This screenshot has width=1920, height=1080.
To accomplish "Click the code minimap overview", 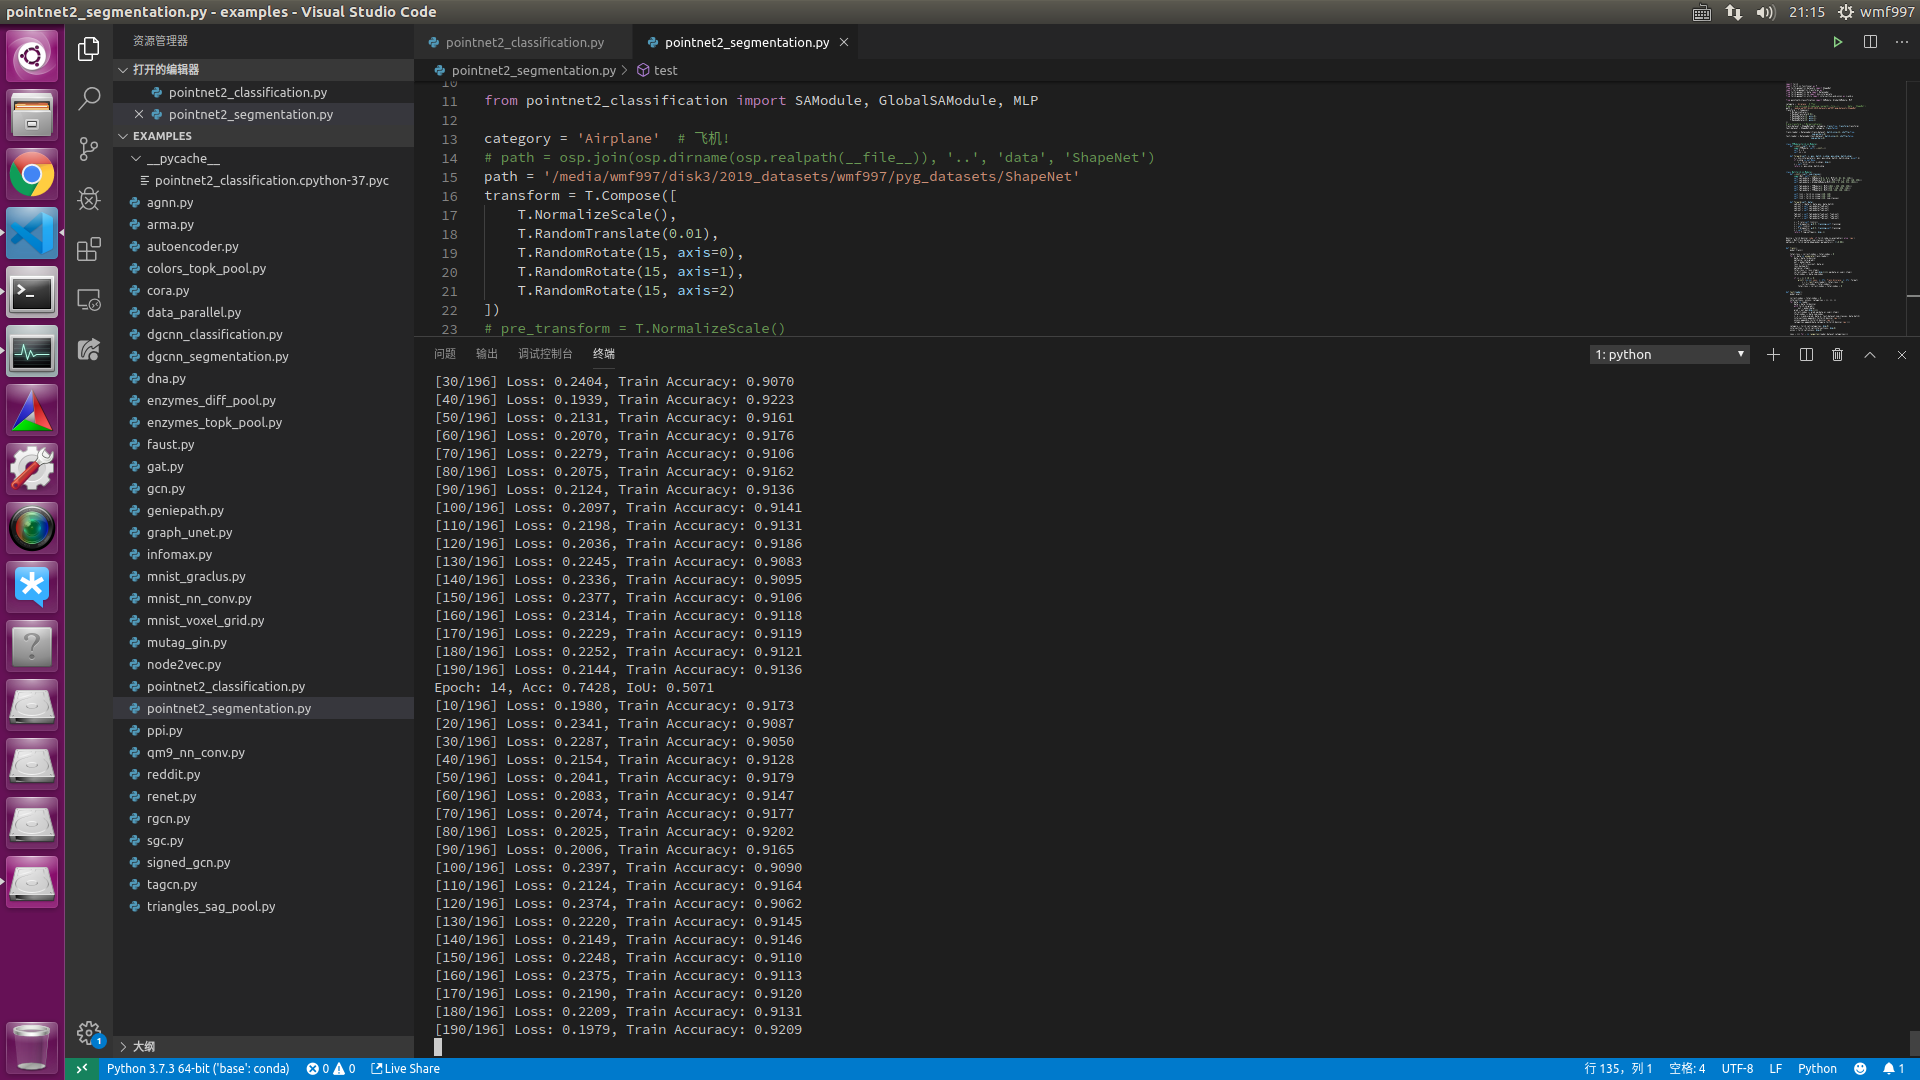I will (1822, 200).
